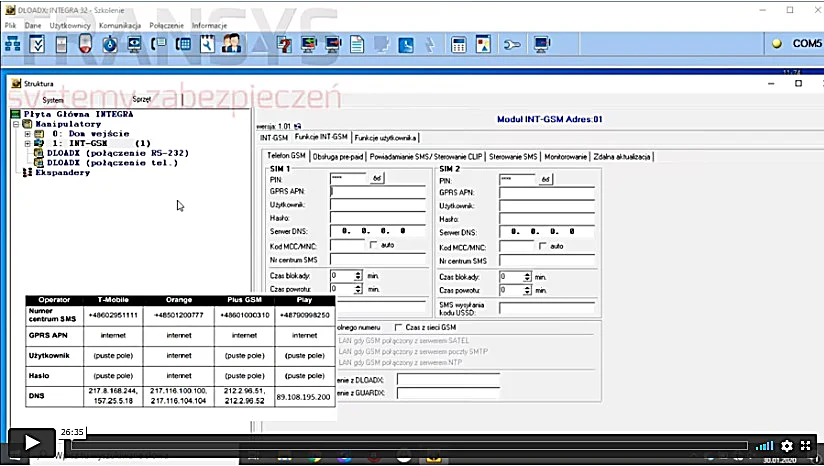This screenshot has height=466, width=824.
Task: Click the ód button next to SIM 1 PIN
Action: pos(377,178)
